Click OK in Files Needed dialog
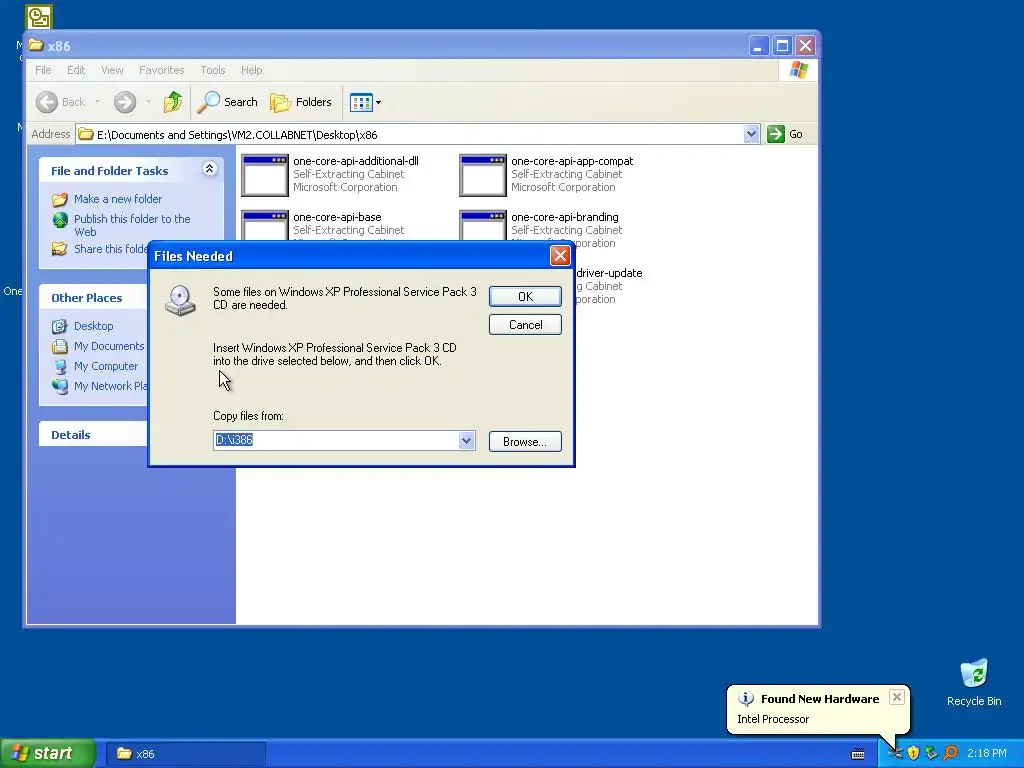Screen dimensions: 1024x768 525,296
